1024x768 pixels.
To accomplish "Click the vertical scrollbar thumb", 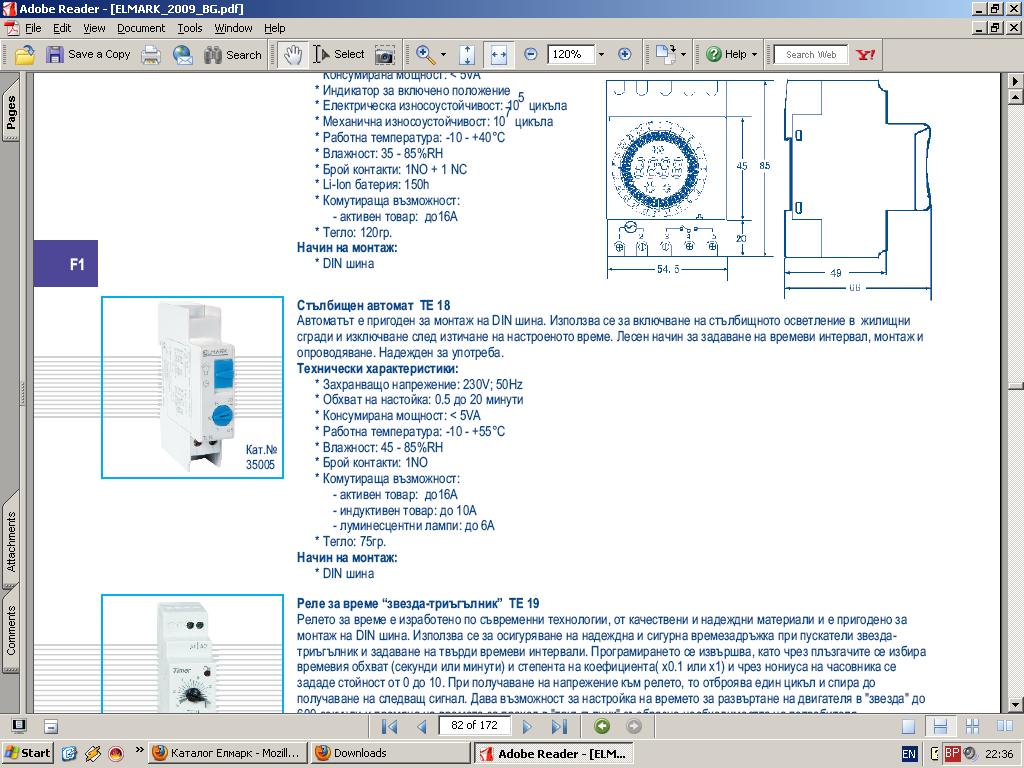I will (x=1016, y=386).
